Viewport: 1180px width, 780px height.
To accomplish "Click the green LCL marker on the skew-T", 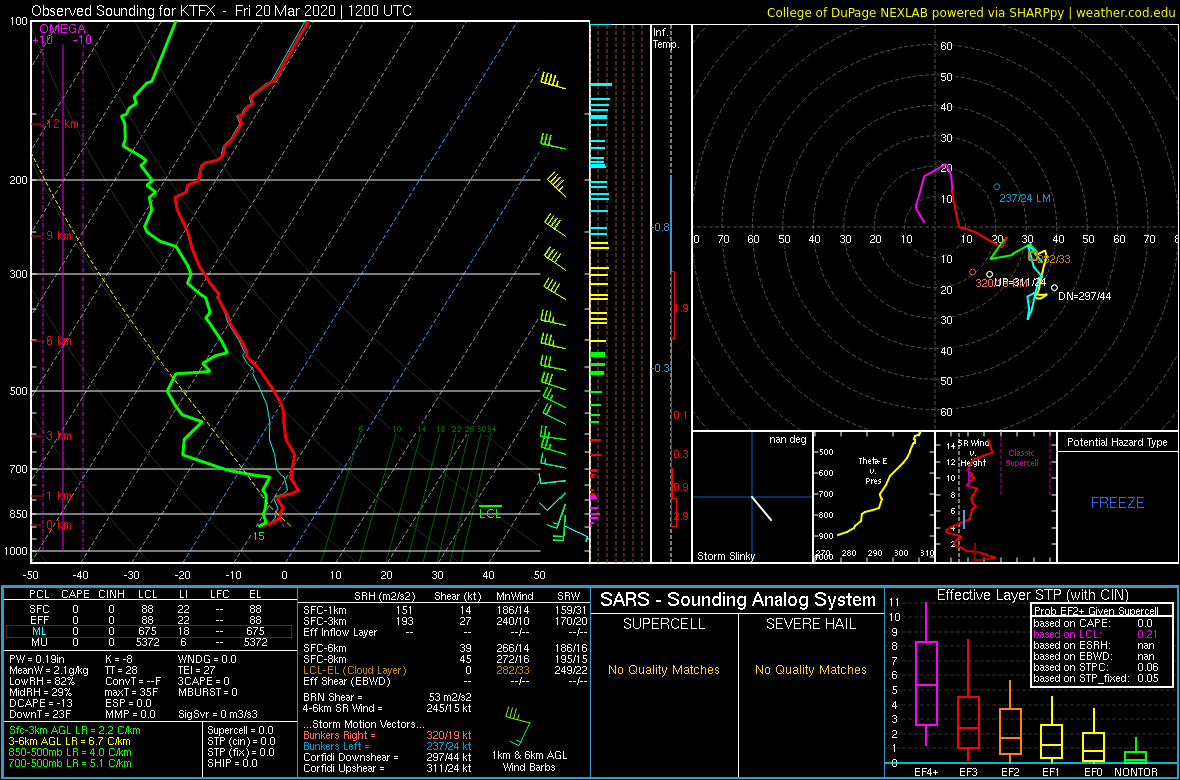I will [x=490, y=512].
